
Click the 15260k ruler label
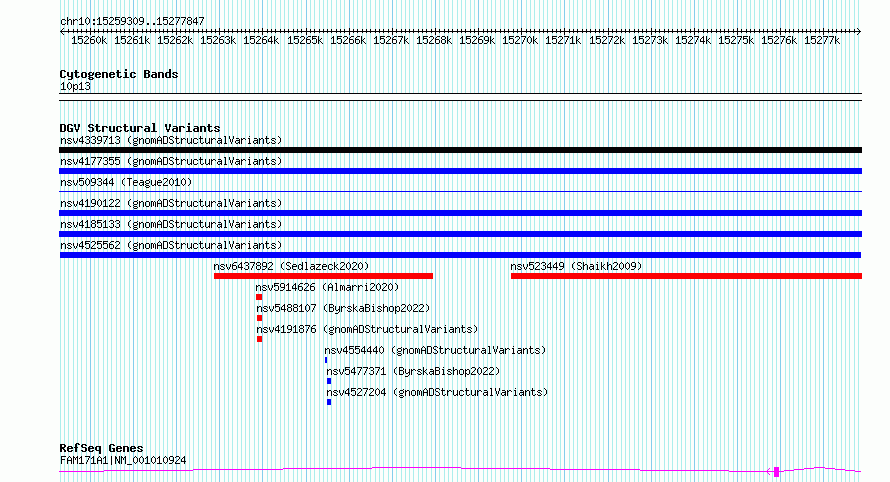89,41
